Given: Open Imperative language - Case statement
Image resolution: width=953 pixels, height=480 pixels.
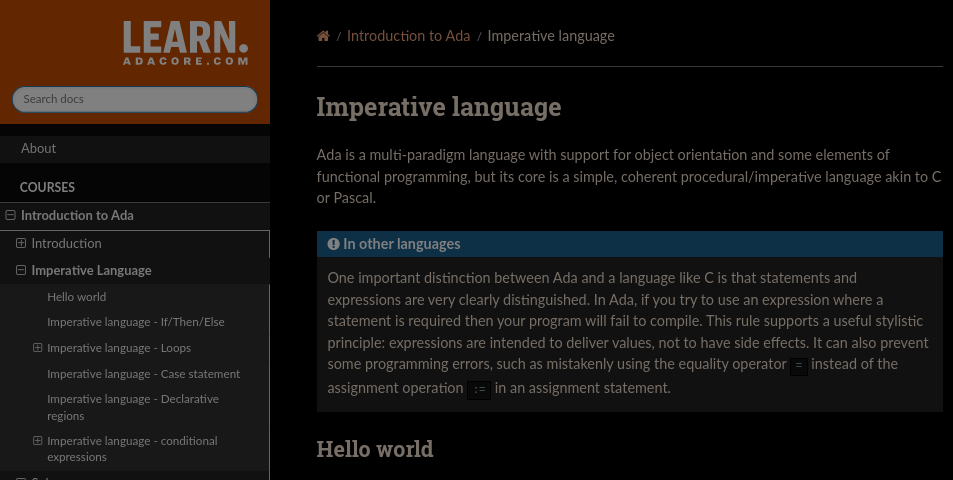Looking at the screenshot, I should coord(143,374).
